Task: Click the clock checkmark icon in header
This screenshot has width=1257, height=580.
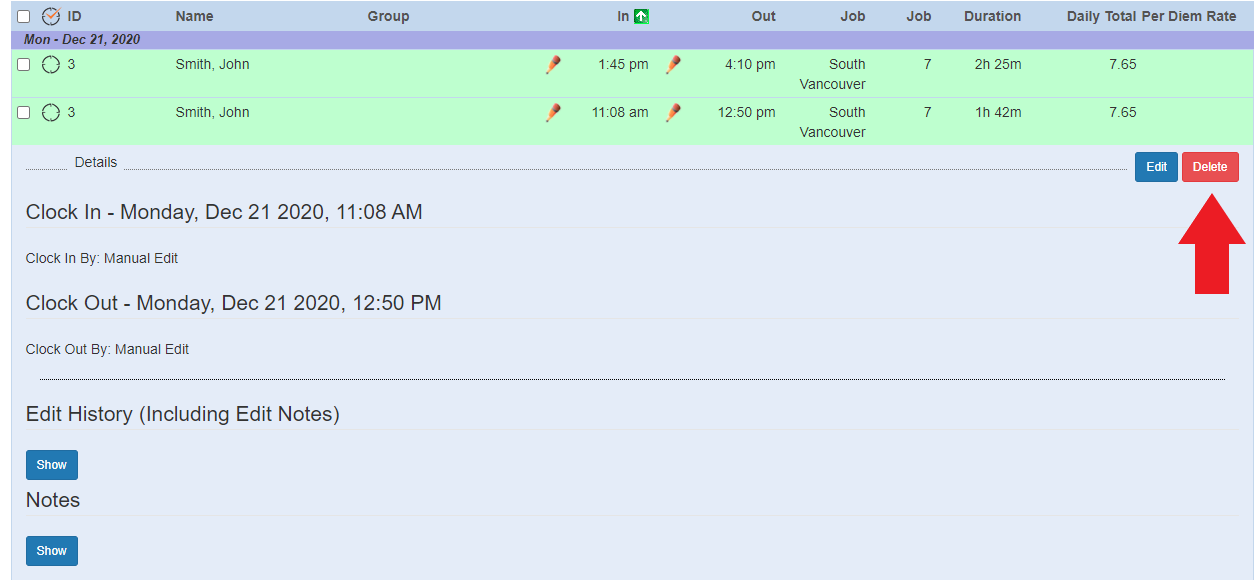Action: click(x=51, y=16)
